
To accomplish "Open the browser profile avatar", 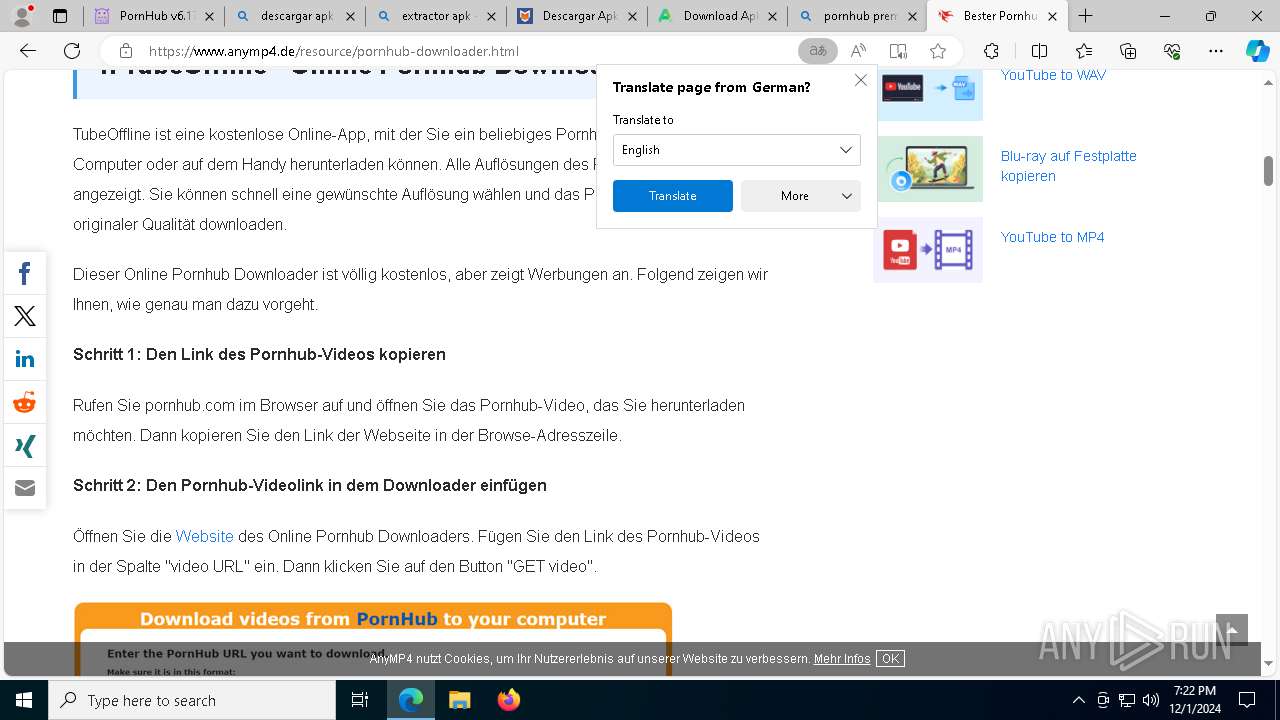I will tap(21, 15).
